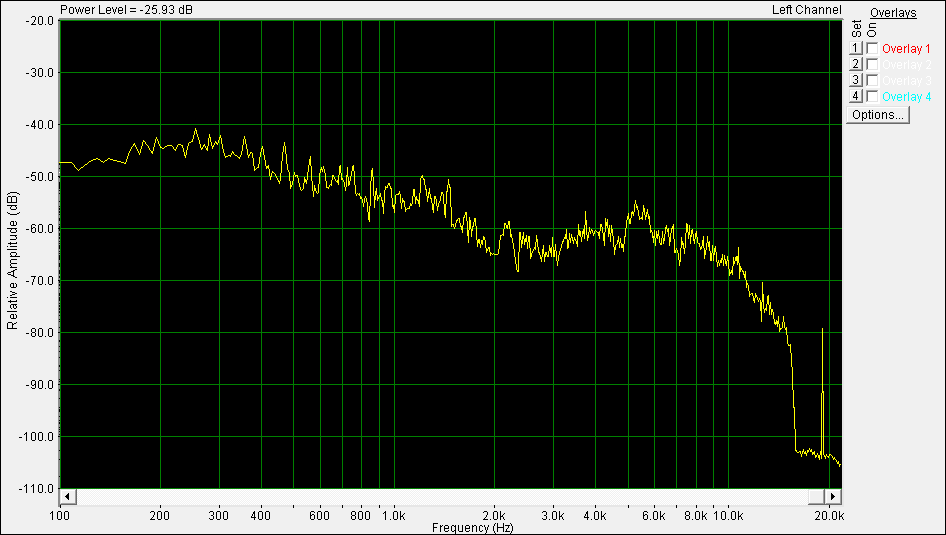
Task: Enable the Overlay 4 checkbox
Action: point(872,97)
